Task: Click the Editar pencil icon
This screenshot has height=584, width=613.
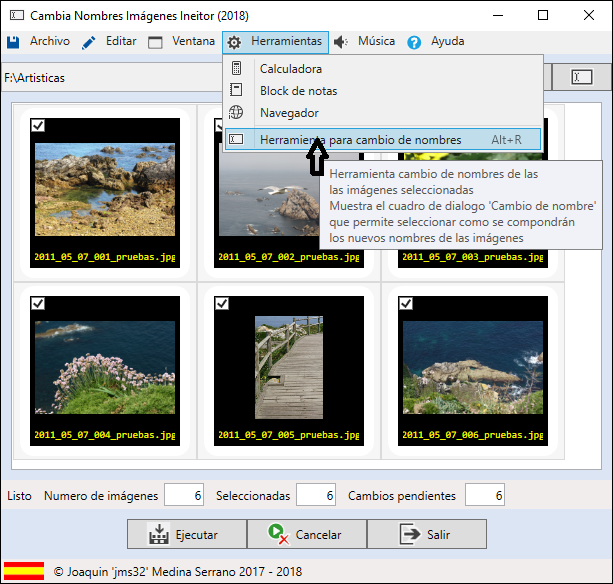Action: click(89, 43)
